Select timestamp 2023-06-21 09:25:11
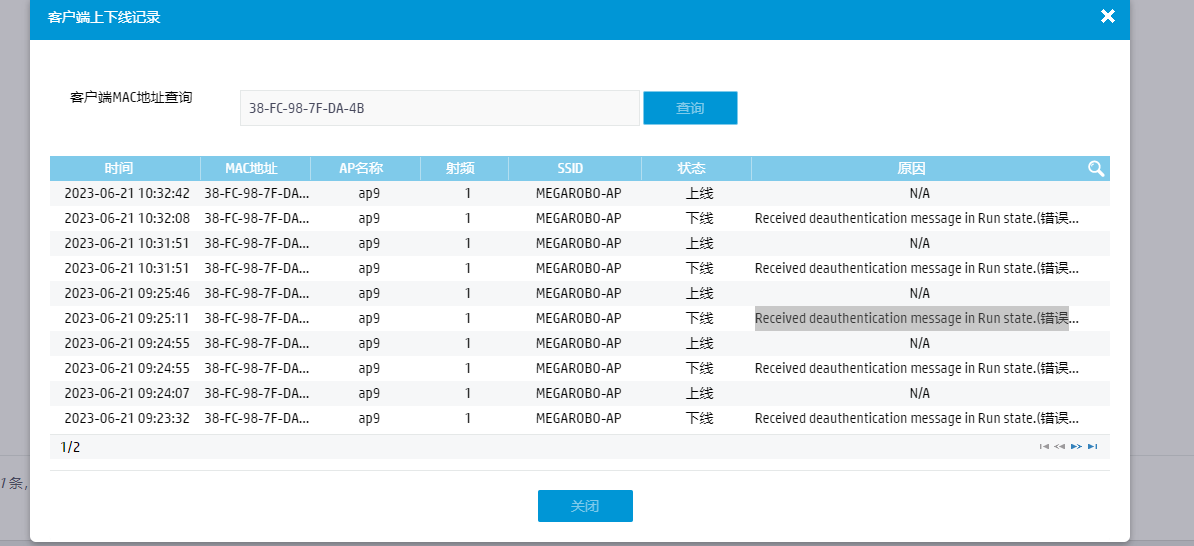 point(126,318)
